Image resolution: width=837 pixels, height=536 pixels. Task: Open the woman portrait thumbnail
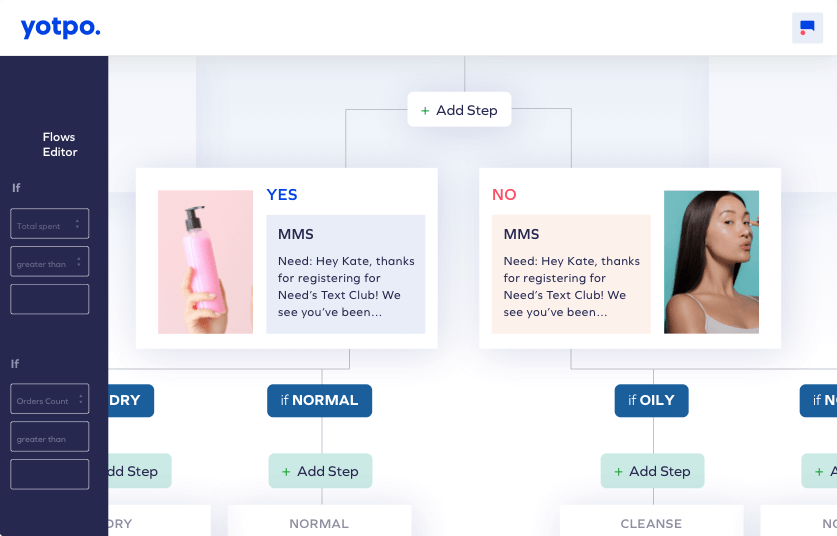pos(711,262)
